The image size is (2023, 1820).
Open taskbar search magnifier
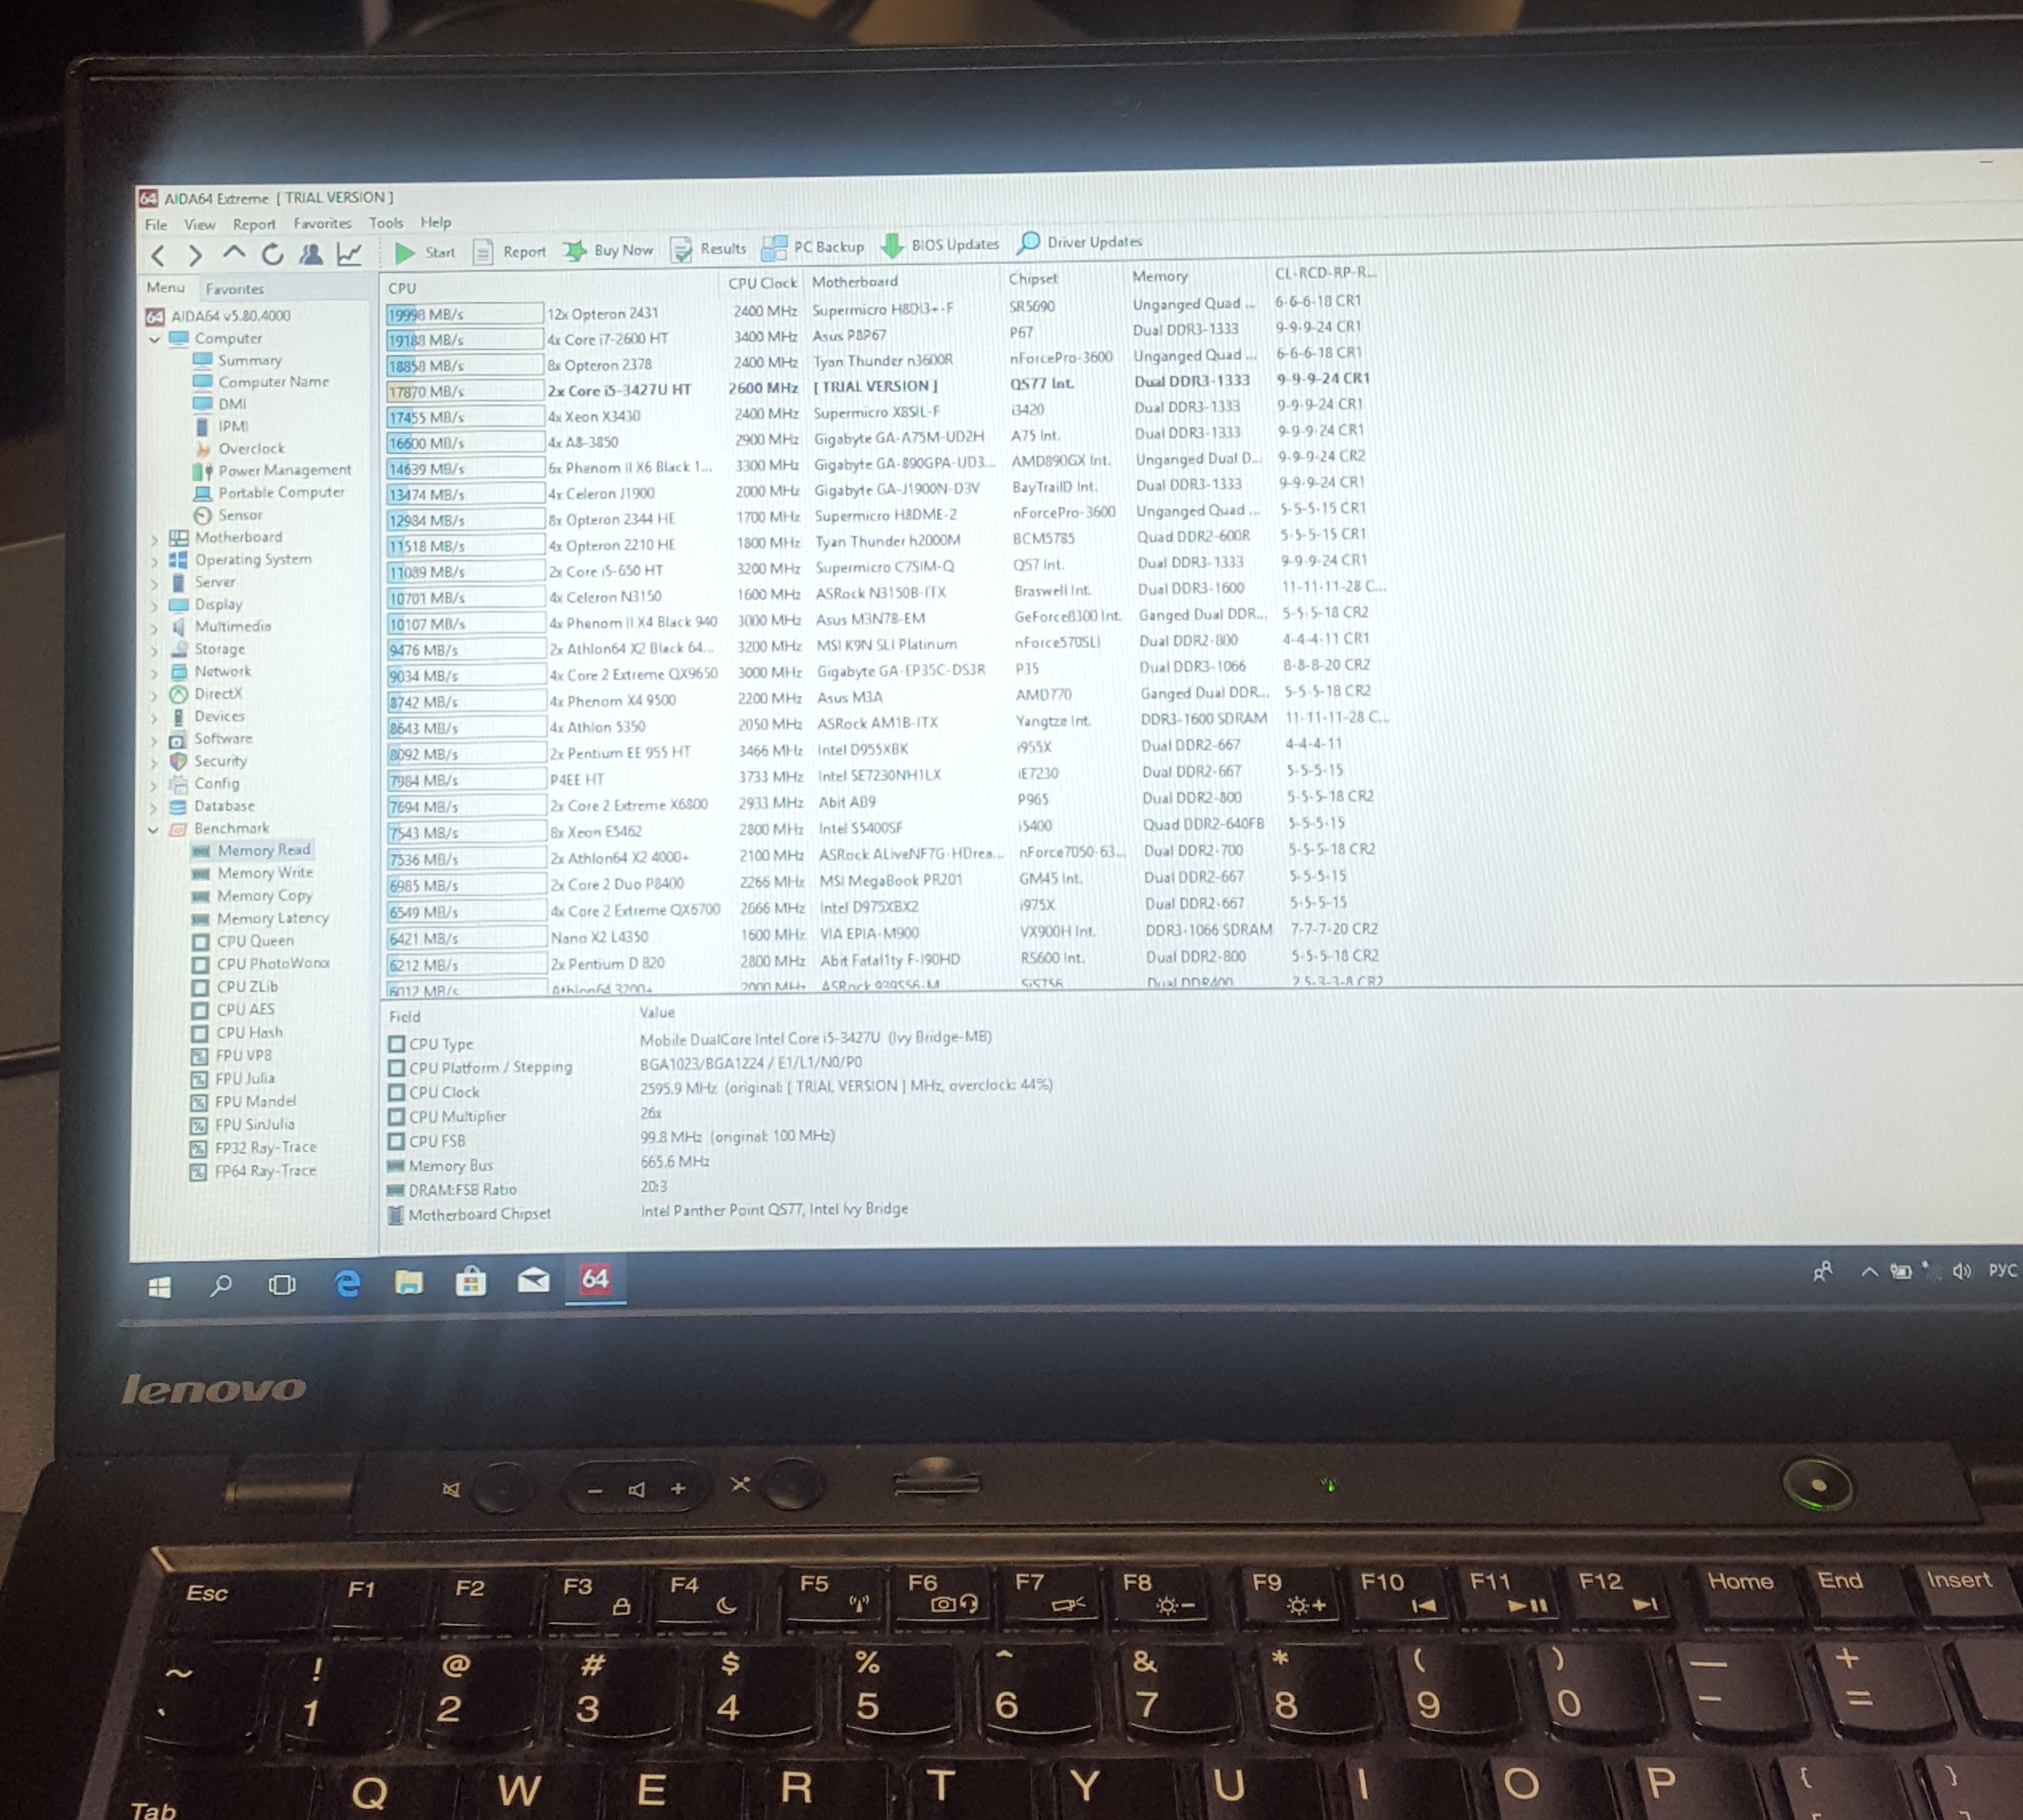click(x=221, y=1286)
